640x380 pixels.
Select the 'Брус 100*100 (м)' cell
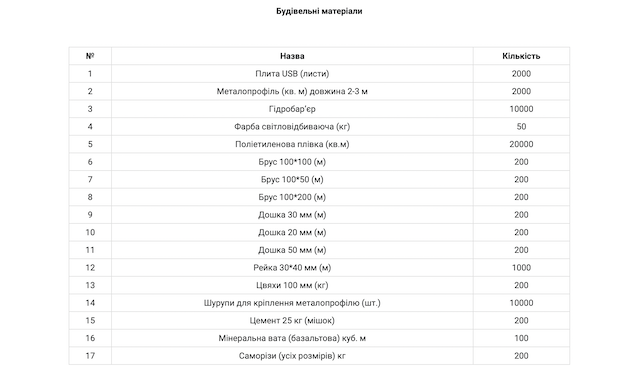point(292,162)
